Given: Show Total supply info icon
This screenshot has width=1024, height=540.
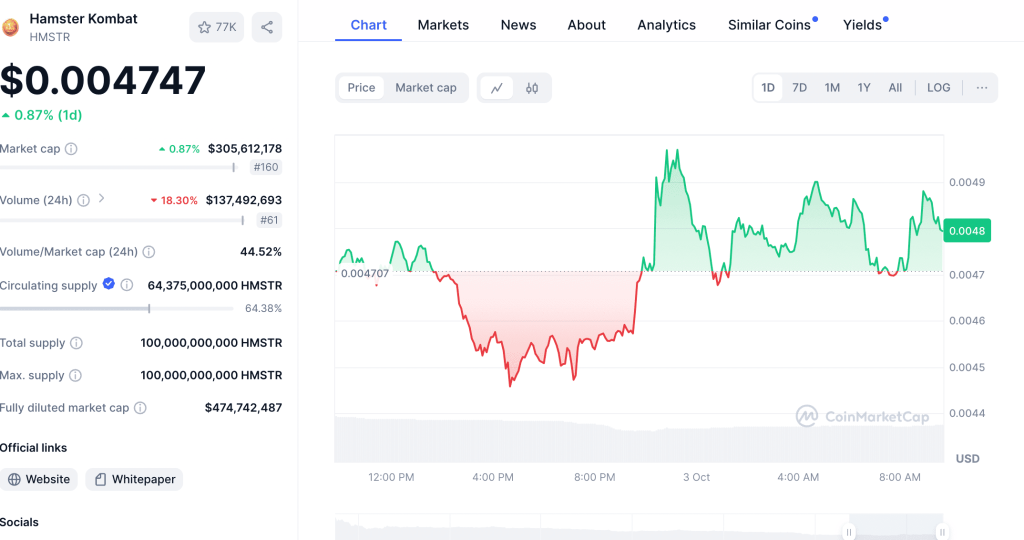Looking at the screenshot, I should tap(76, 343).
